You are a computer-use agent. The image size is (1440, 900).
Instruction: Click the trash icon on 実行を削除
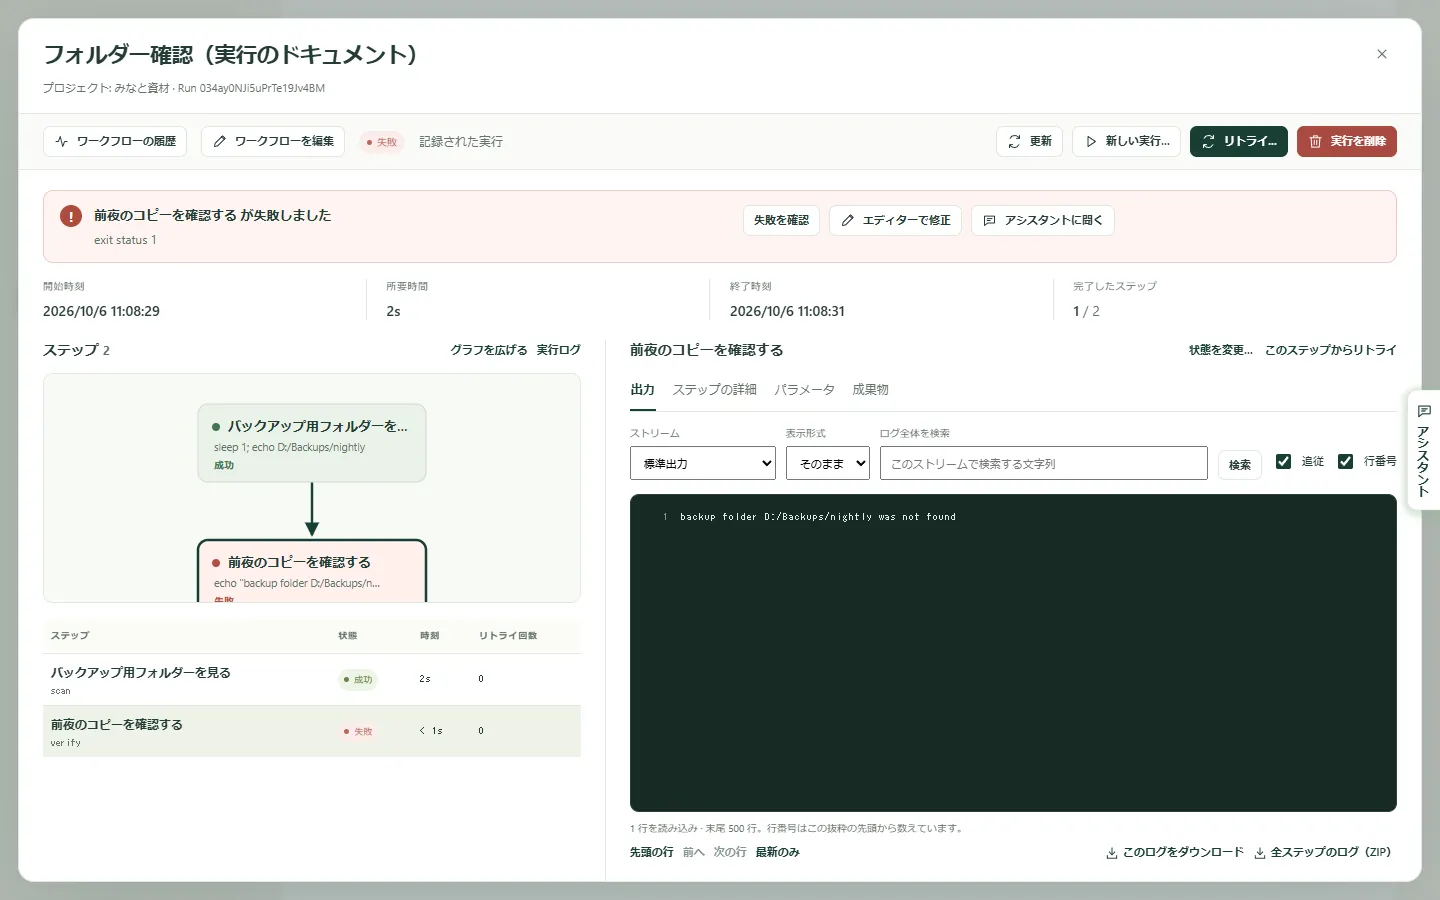(1315, 142)
